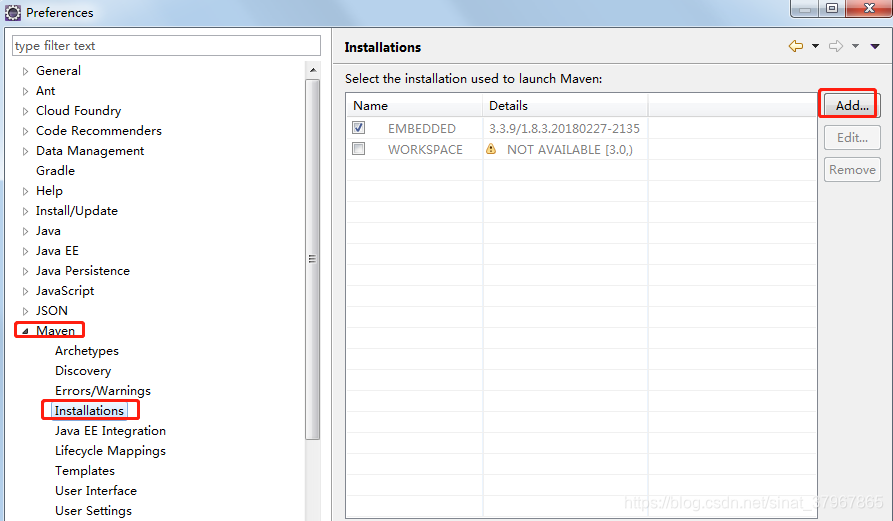The width and height of the screenshot is (893, 521).
Task: Click the Preferences window icon
Action: click(13, 12)
